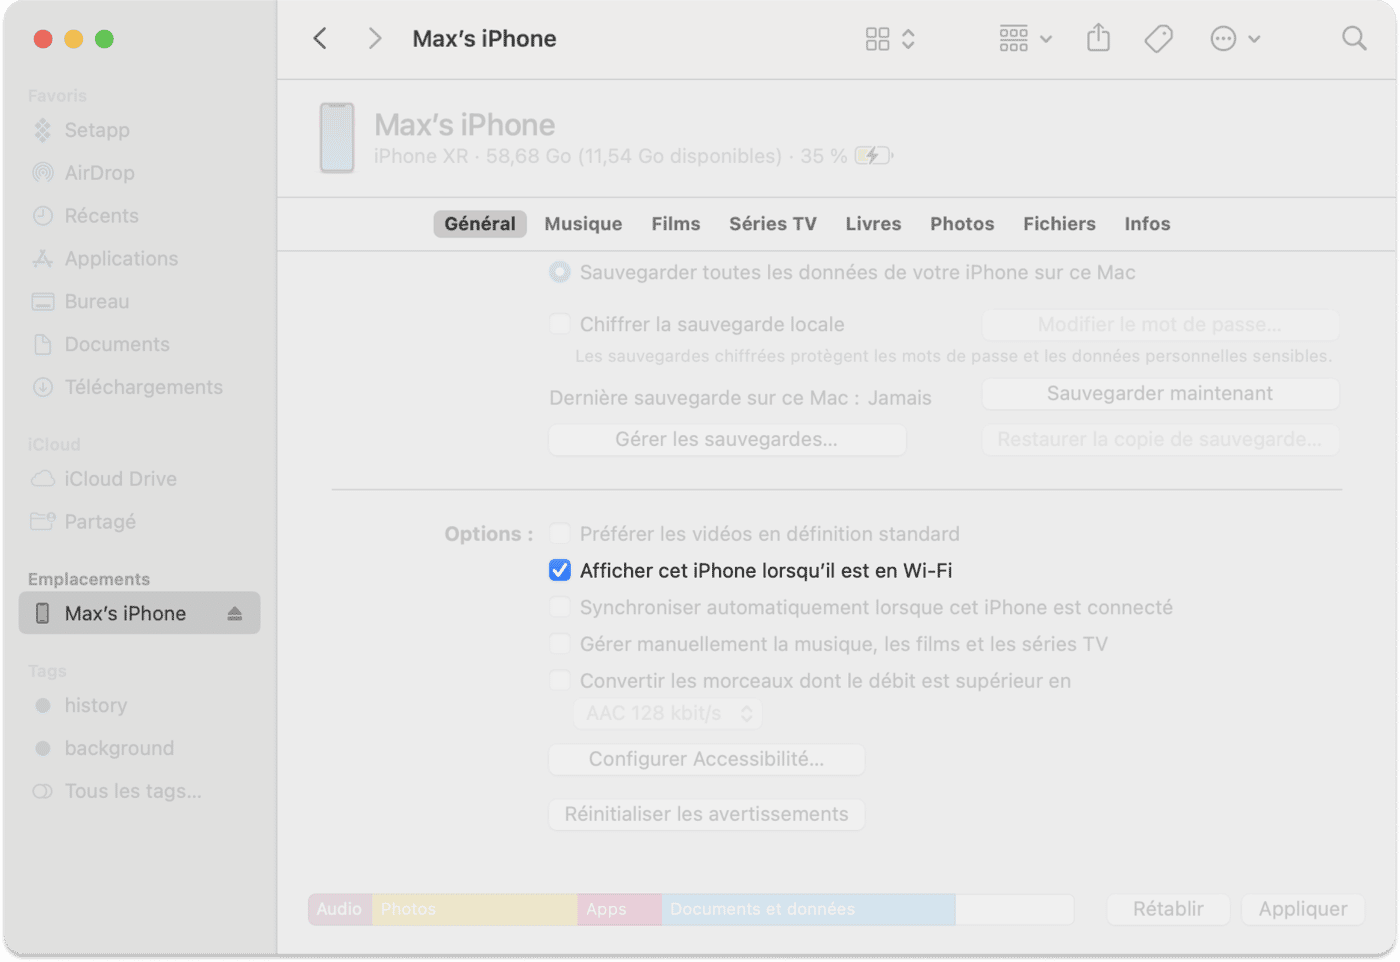This screenshot has height=962, width=1400.
Task: Switch to the Livres tab
Action: [x=873, y=224]
